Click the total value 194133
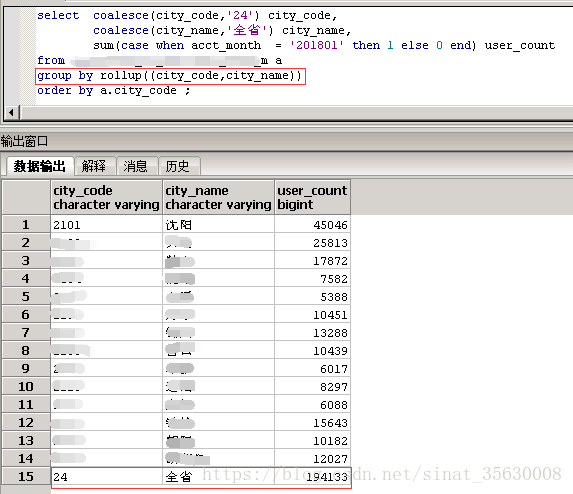 click(x=312, y=476)
